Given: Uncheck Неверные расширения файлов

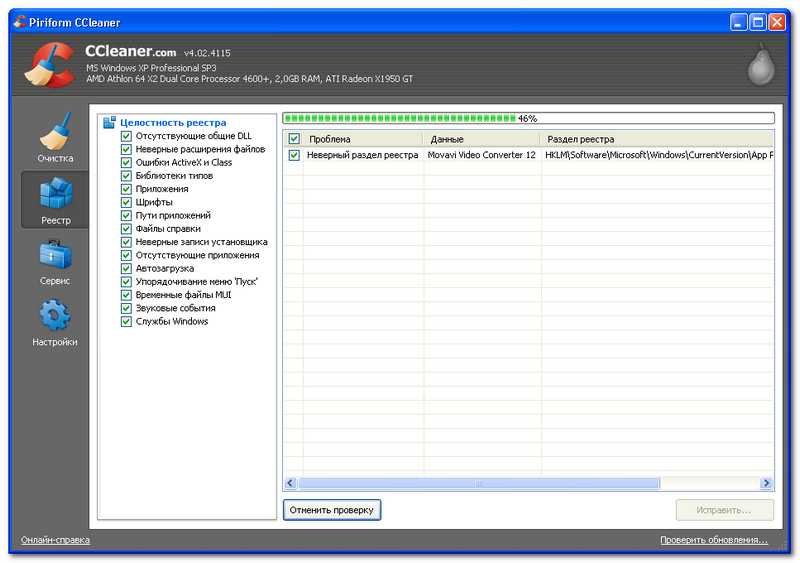Looking at the screenshot, I should pos(126,150).
